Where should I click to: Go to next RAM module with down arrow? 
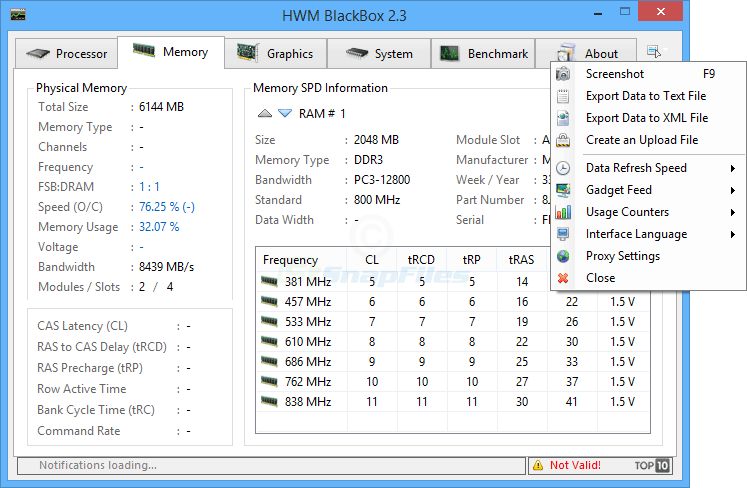coord(285,113)
